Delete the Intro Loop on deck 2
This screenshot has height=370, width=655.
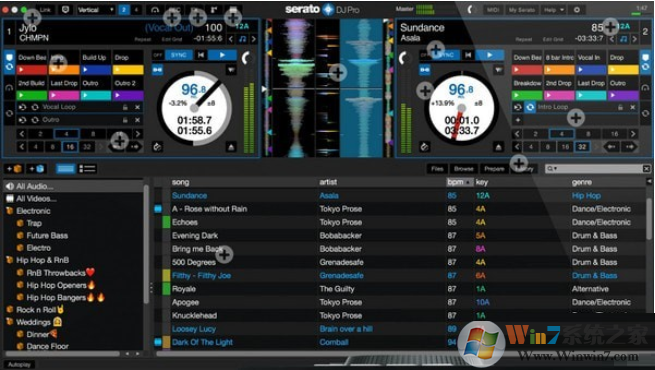tap(632, 107)
